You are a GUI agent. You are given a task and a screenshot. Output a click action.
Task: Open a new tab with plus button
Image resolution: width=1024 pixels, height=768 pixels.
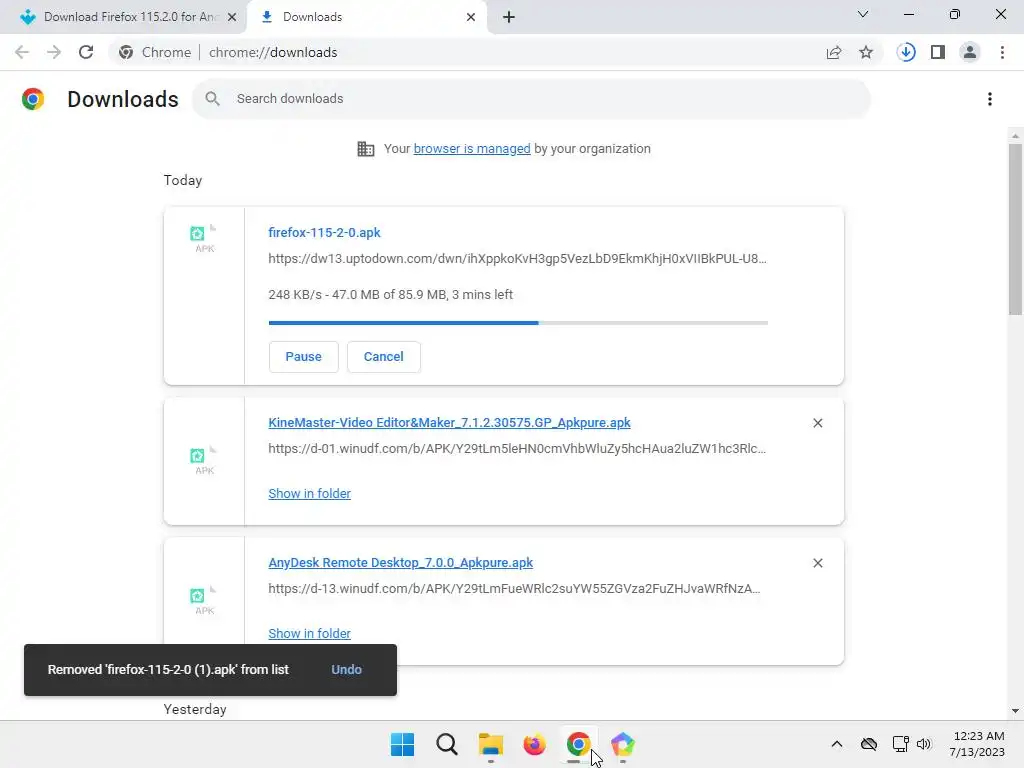pos(509,17)
